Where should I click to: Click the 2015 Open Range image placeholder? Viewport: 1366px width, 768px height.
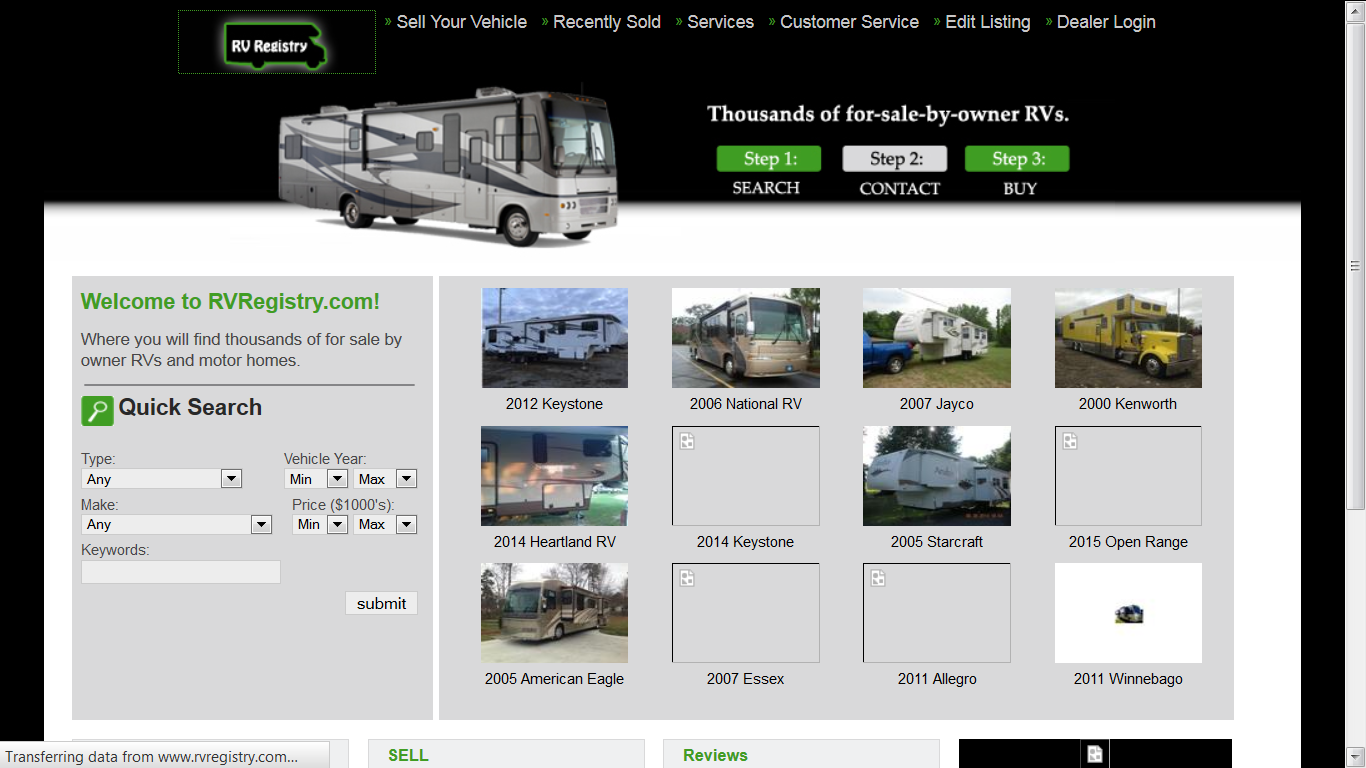pyautogui.click(x=1128, y=476)
